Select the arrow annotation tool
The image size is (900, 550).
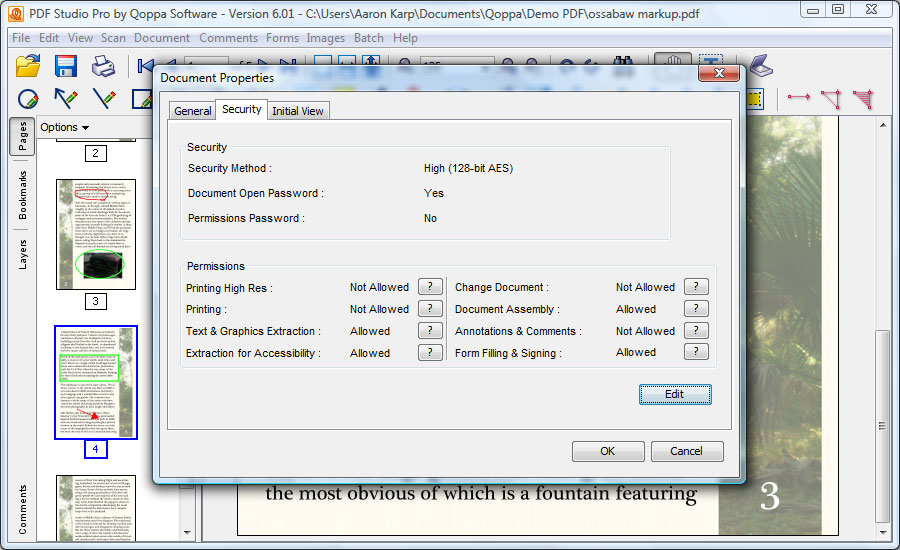pyautogui.click(x=65, y=99)
